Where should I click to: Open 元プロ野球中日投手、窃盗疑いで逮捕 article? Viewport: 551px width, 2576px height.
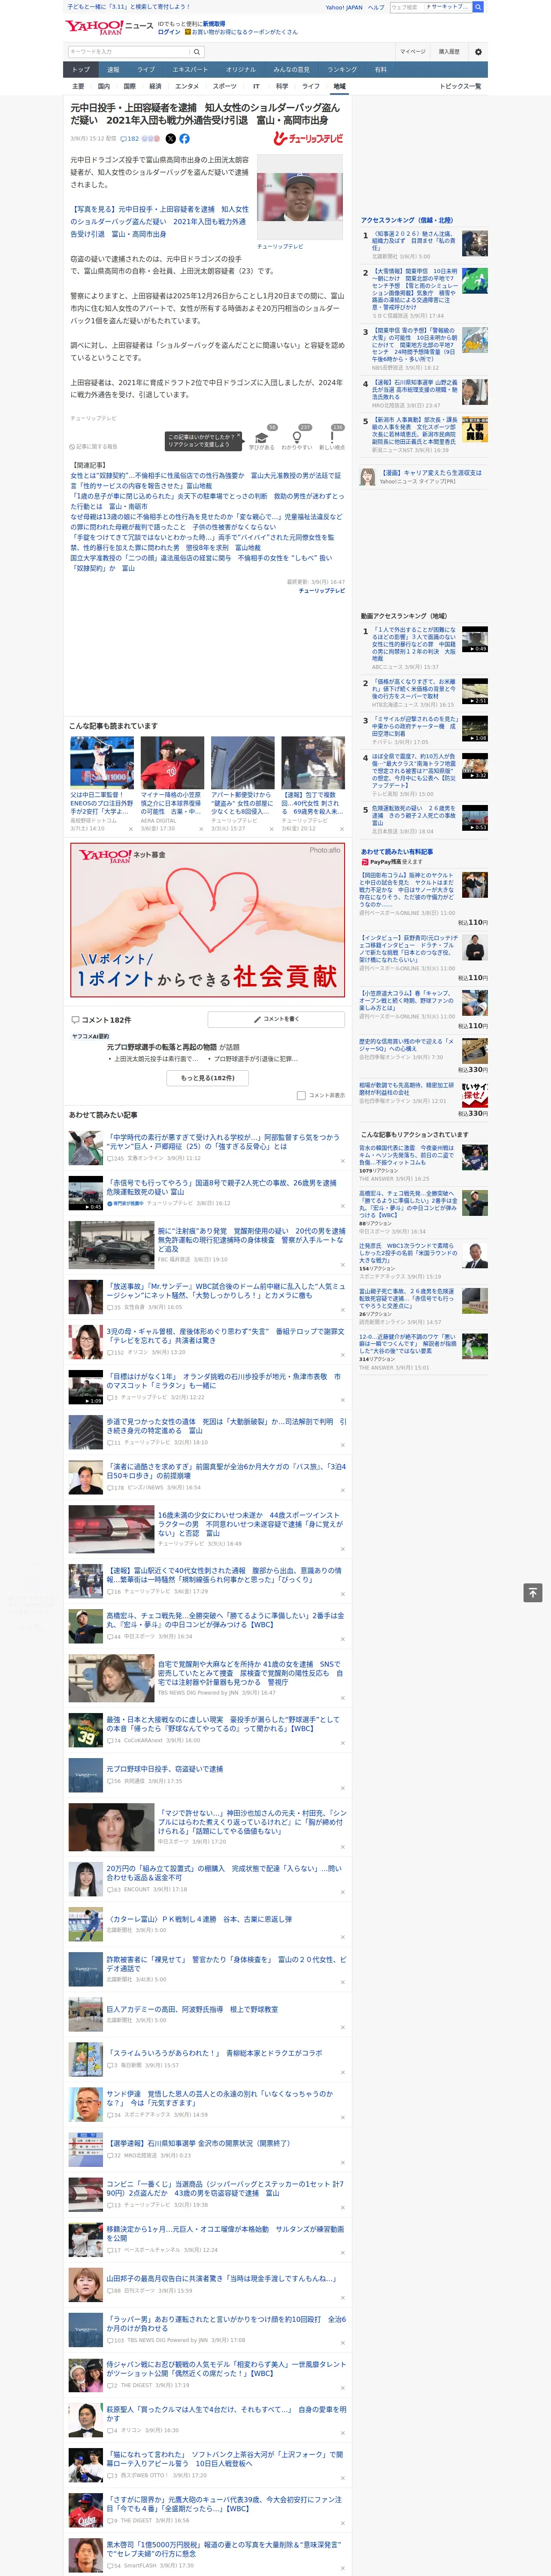[165, 1769]
